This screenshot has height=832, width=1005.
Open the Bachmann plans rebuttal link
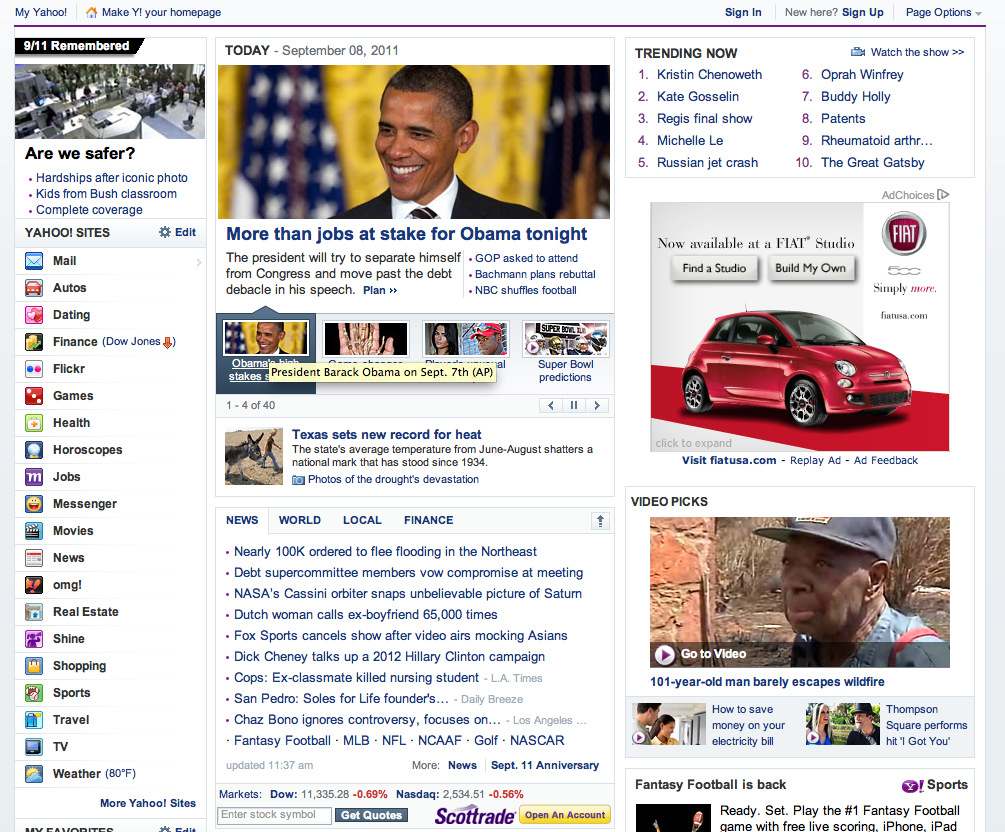pyautogui.click(x=535, y=274)
